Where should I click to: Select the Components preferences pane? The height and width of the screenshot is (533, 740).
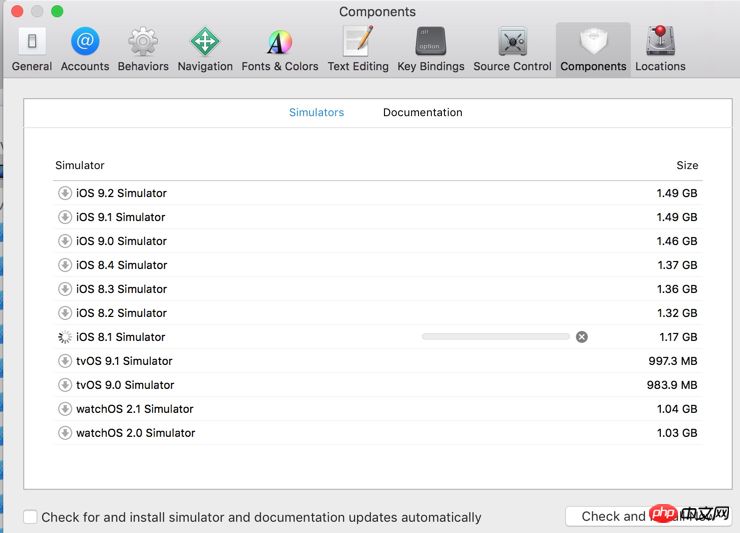(593, 49)
